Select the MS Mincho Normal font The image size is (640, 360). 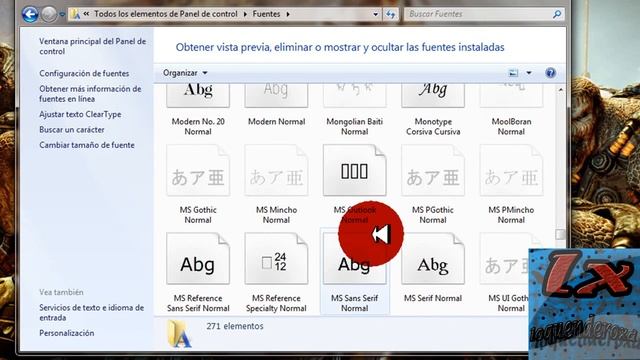276,184
